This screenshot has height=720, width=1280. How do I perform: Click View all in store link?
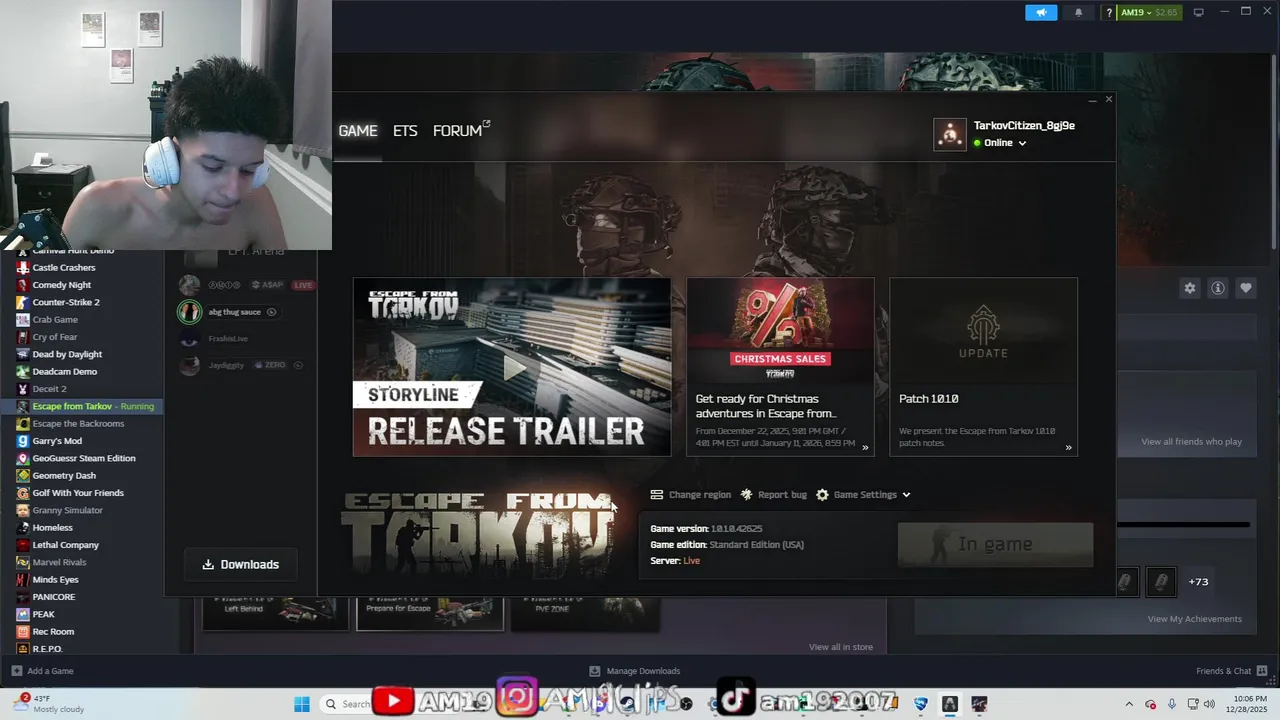841,647
